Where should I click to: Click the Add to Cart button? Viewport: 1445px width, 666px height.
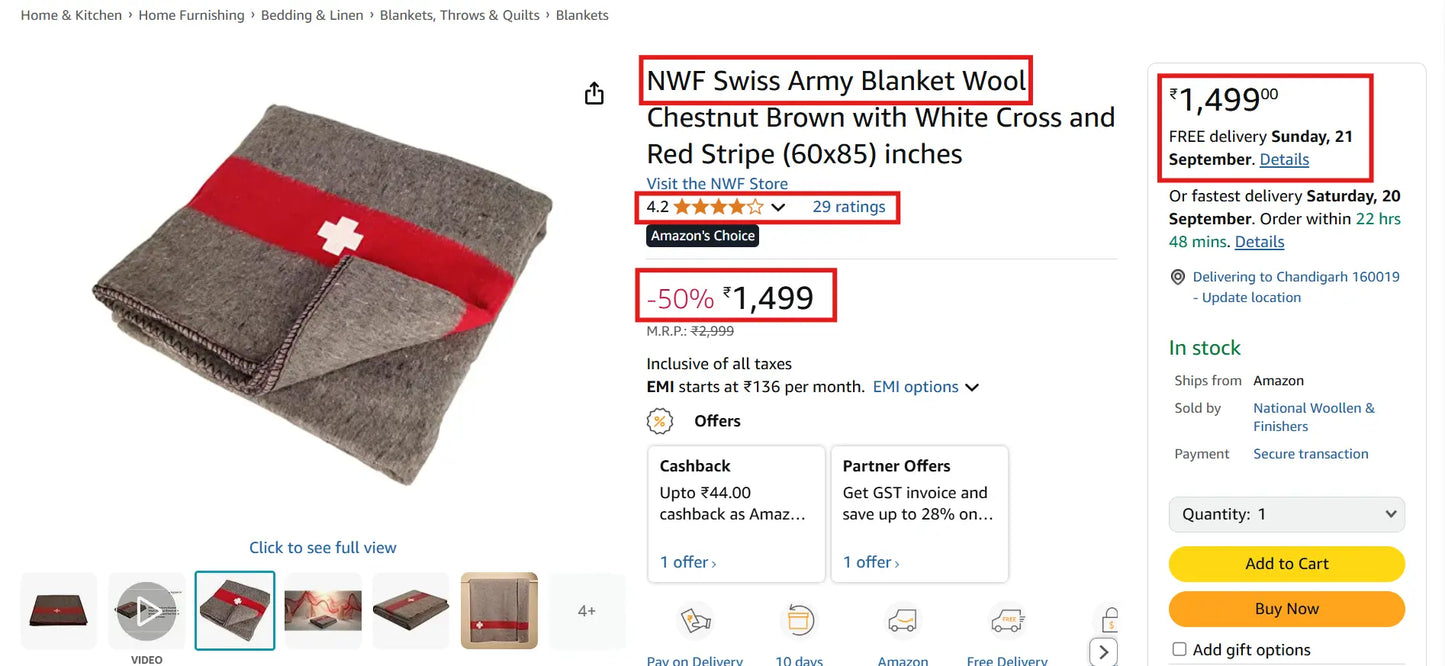1286,563
